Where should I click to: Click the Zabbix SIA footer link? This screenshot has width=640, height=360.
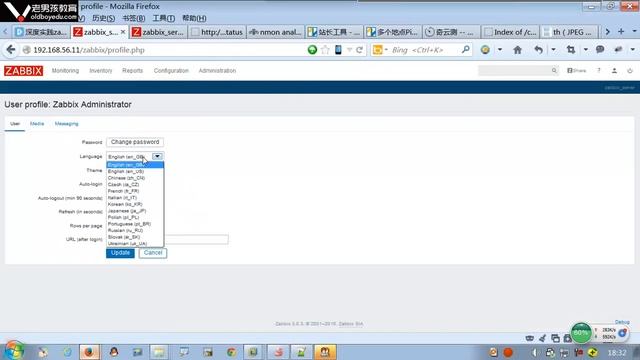coord(351,324)
